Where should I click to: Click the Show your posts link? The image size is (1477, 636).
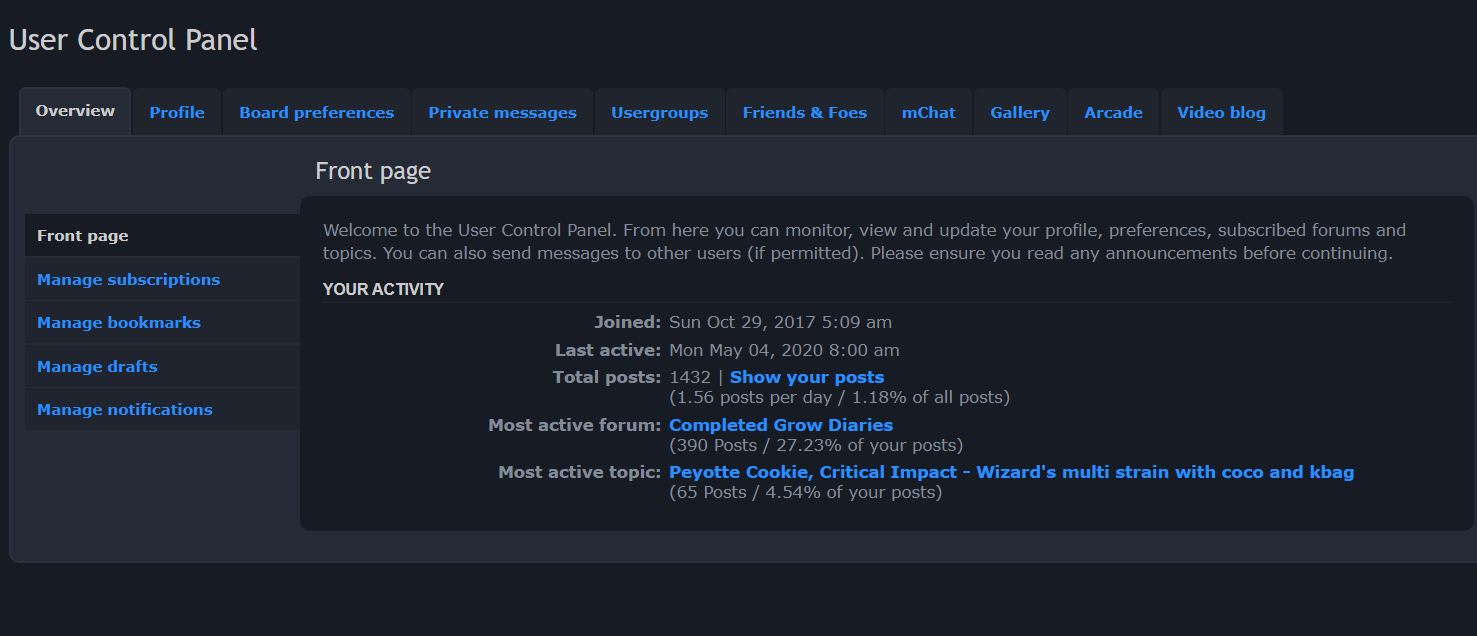pyautogui.click(x=806, y=377)
